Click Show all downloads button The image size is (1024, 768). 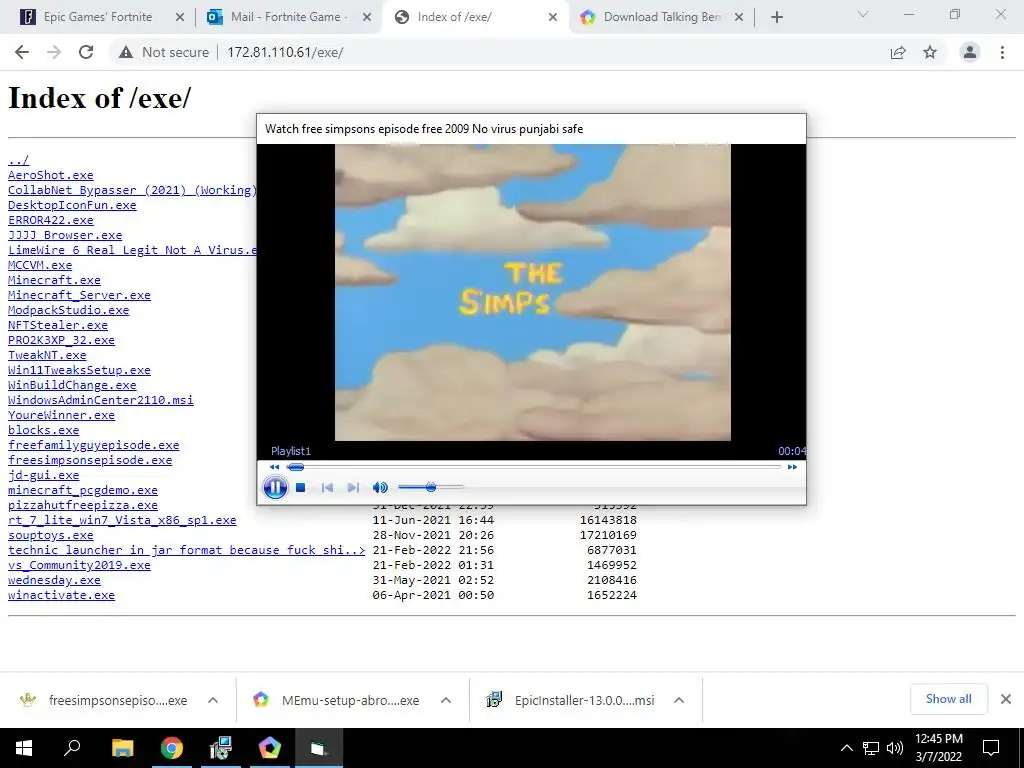(948, 699)
